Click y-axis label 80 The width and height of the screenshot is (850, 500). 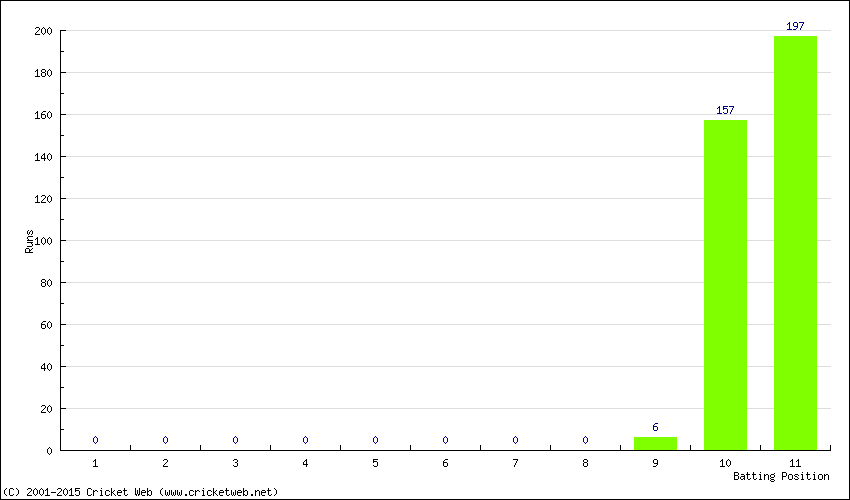pyautogui.click(x=47, y=283)
